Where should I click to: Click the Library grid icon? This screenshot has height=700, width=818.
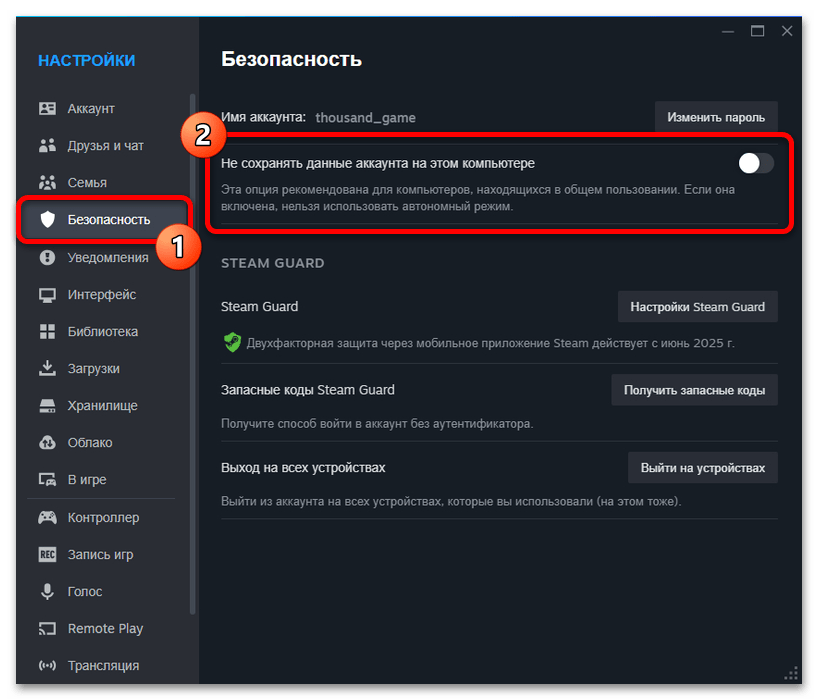[x=47, y=332]
